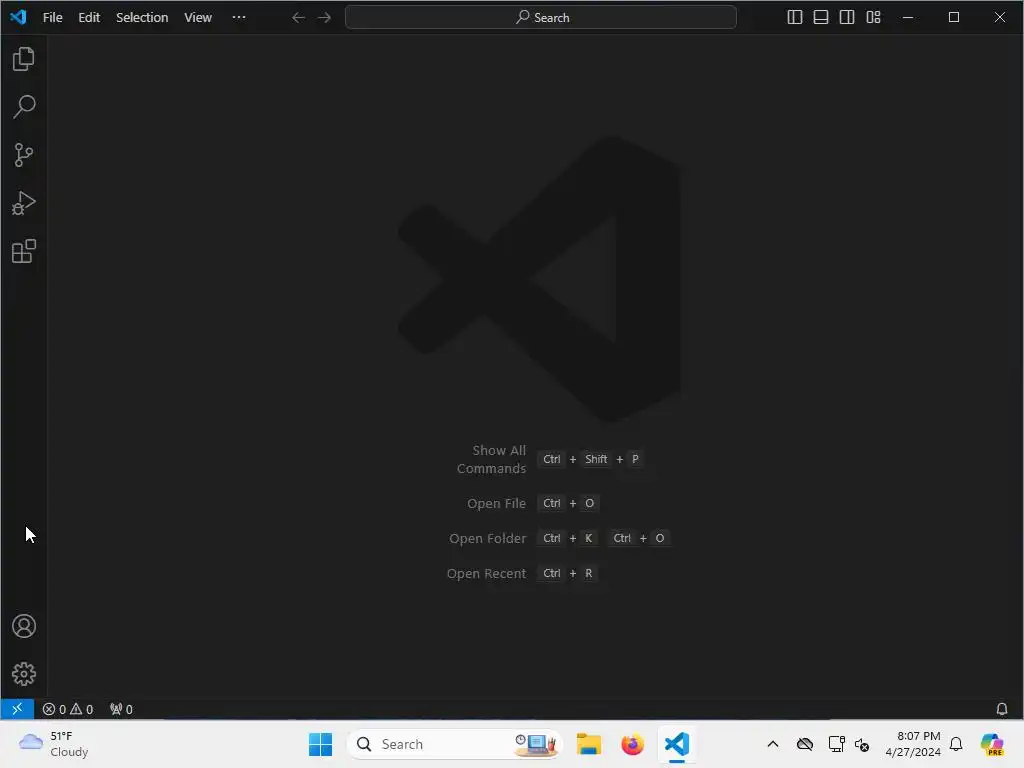Toggle the secondary side bar layout icon
Viewport: 1024px width, 768px height.
coord(846,18)
